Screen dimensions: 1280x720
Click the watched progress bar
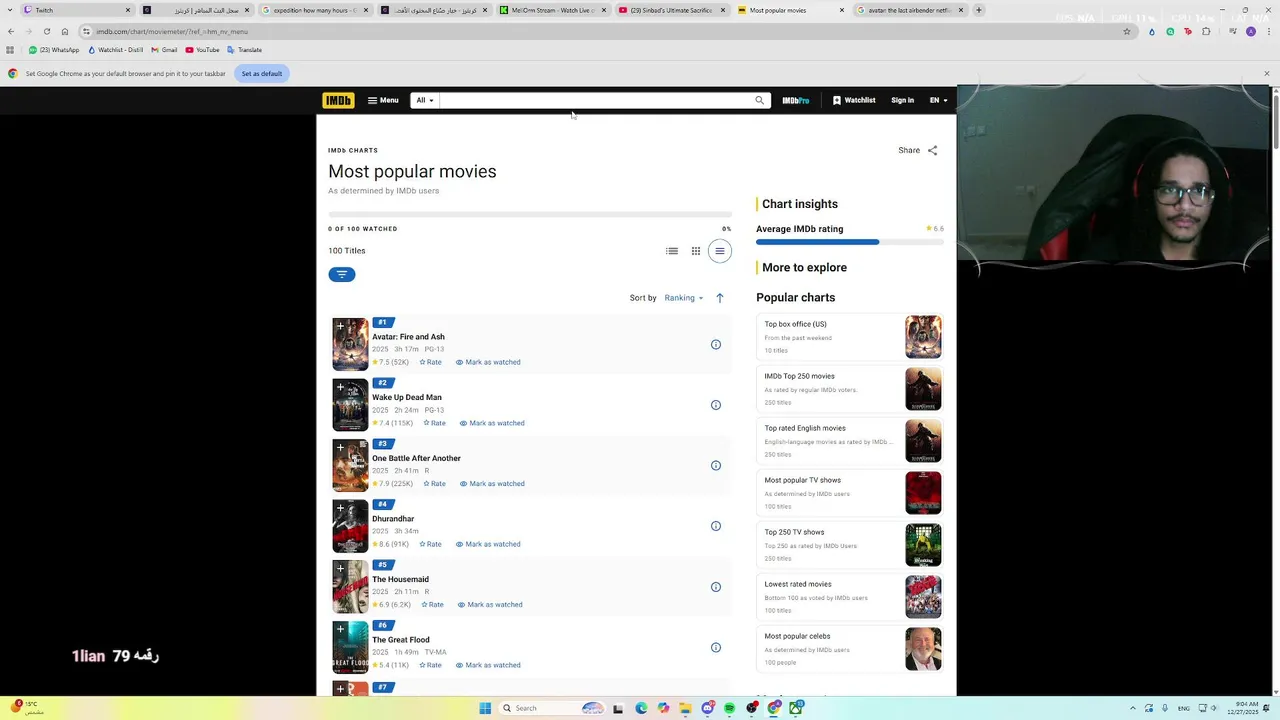click(x=530, y=214)
